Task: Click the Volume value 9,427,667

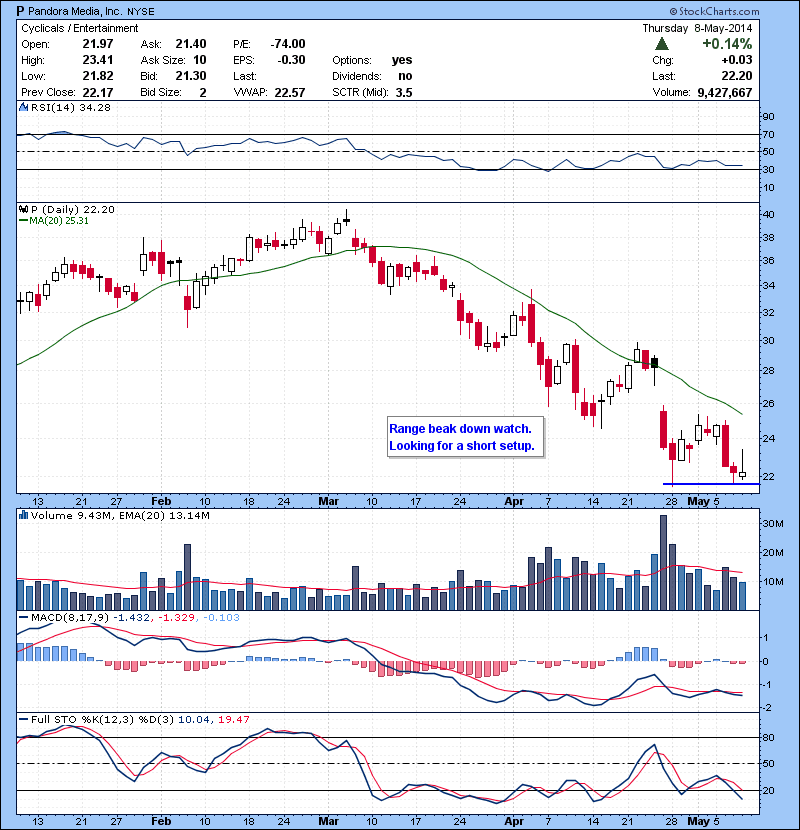Action: coord(725,92)
